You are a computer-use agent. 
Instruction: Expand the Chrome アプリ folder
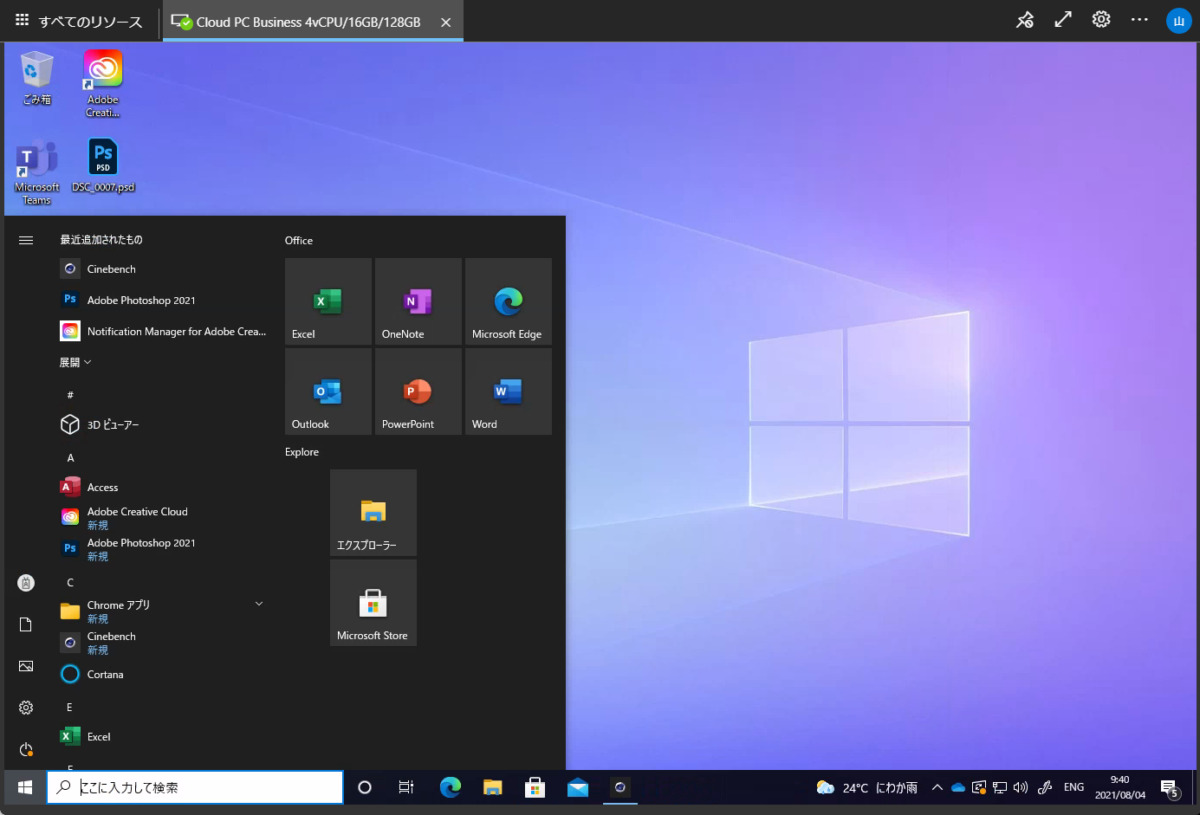(163, 611)
